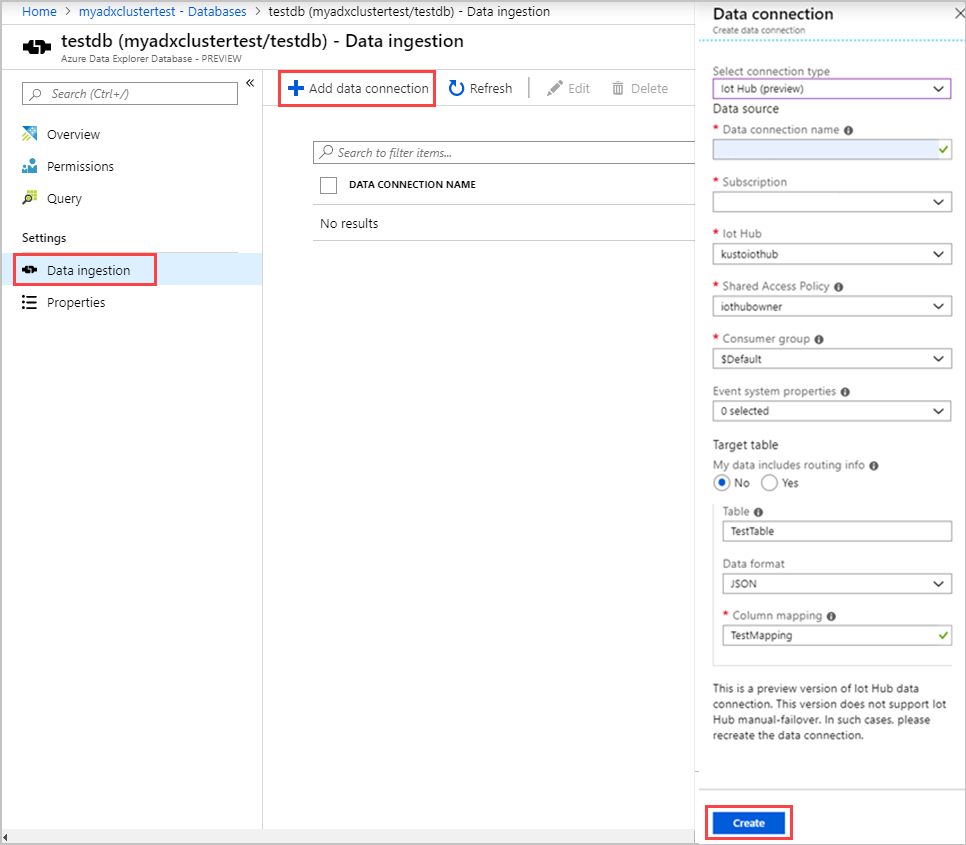Go to Home breadcrumb link

click(x=39, y=11)
